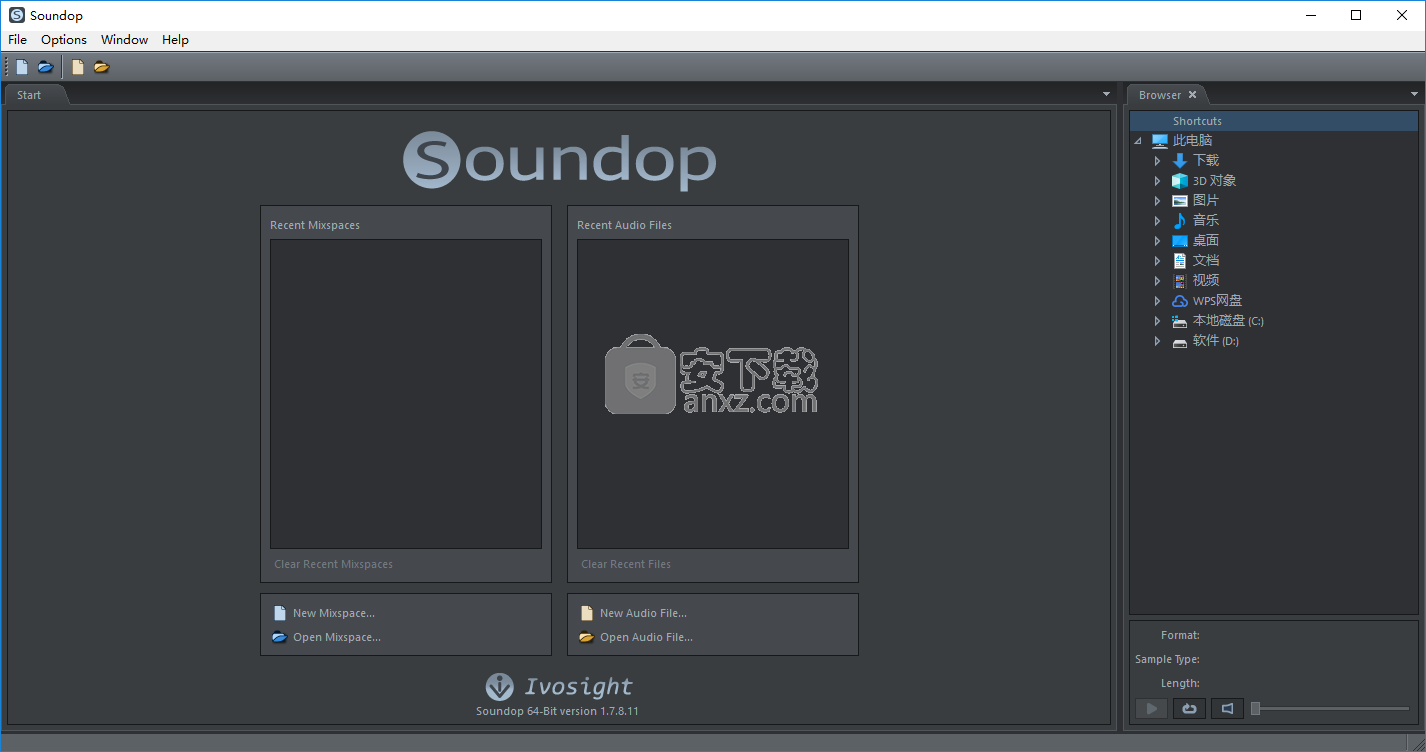Select the WPS网盘 cloud icon
The height and width of the screenshot is (752, 1426).
click(1180, 301)
